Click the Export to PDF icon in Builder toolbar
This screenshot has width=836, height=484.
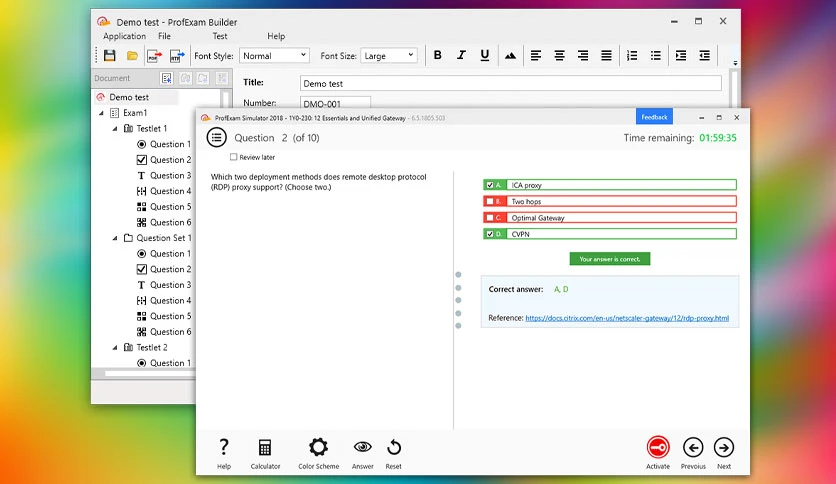coord(155,55)
